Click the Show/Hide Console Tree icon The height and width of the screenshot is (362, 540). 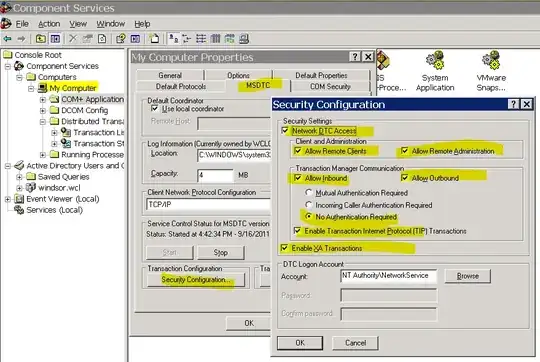[55, 39]
